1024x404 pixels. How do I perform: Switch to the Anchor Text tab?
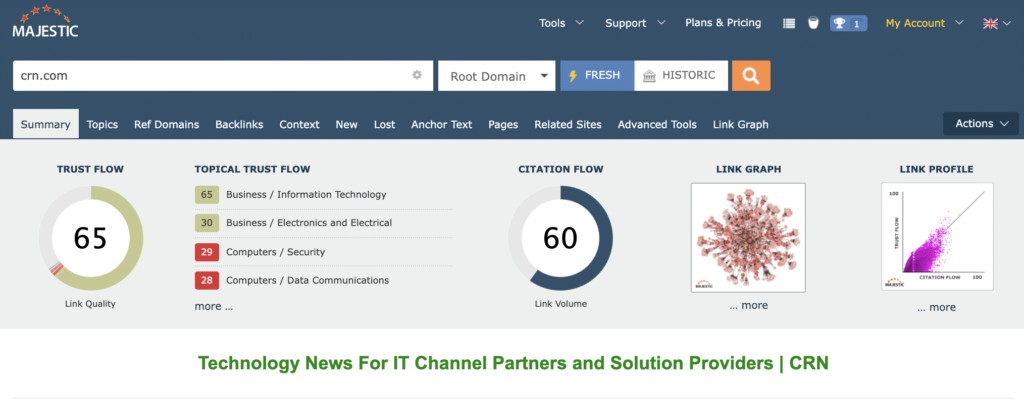[441, 124]
